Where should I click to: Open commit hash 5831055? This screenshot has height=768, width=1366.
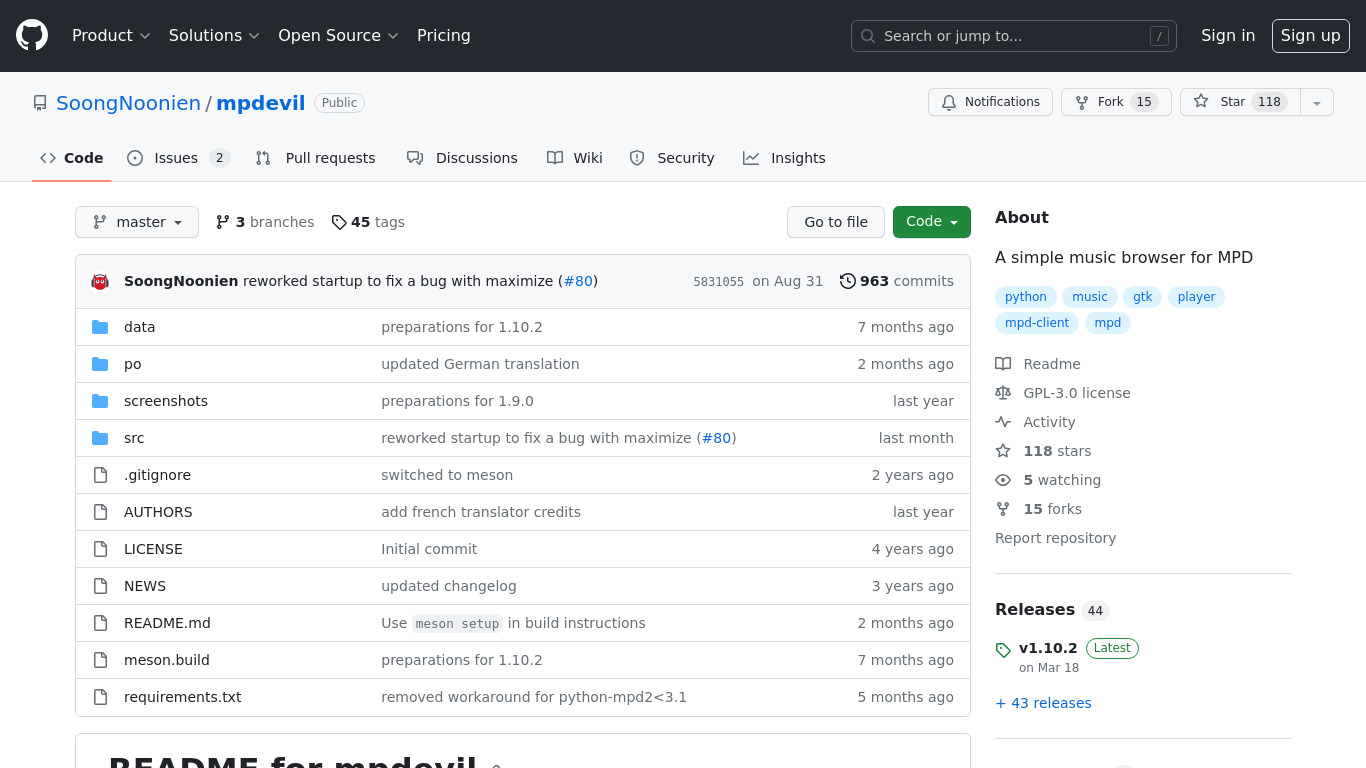point(719,282)
